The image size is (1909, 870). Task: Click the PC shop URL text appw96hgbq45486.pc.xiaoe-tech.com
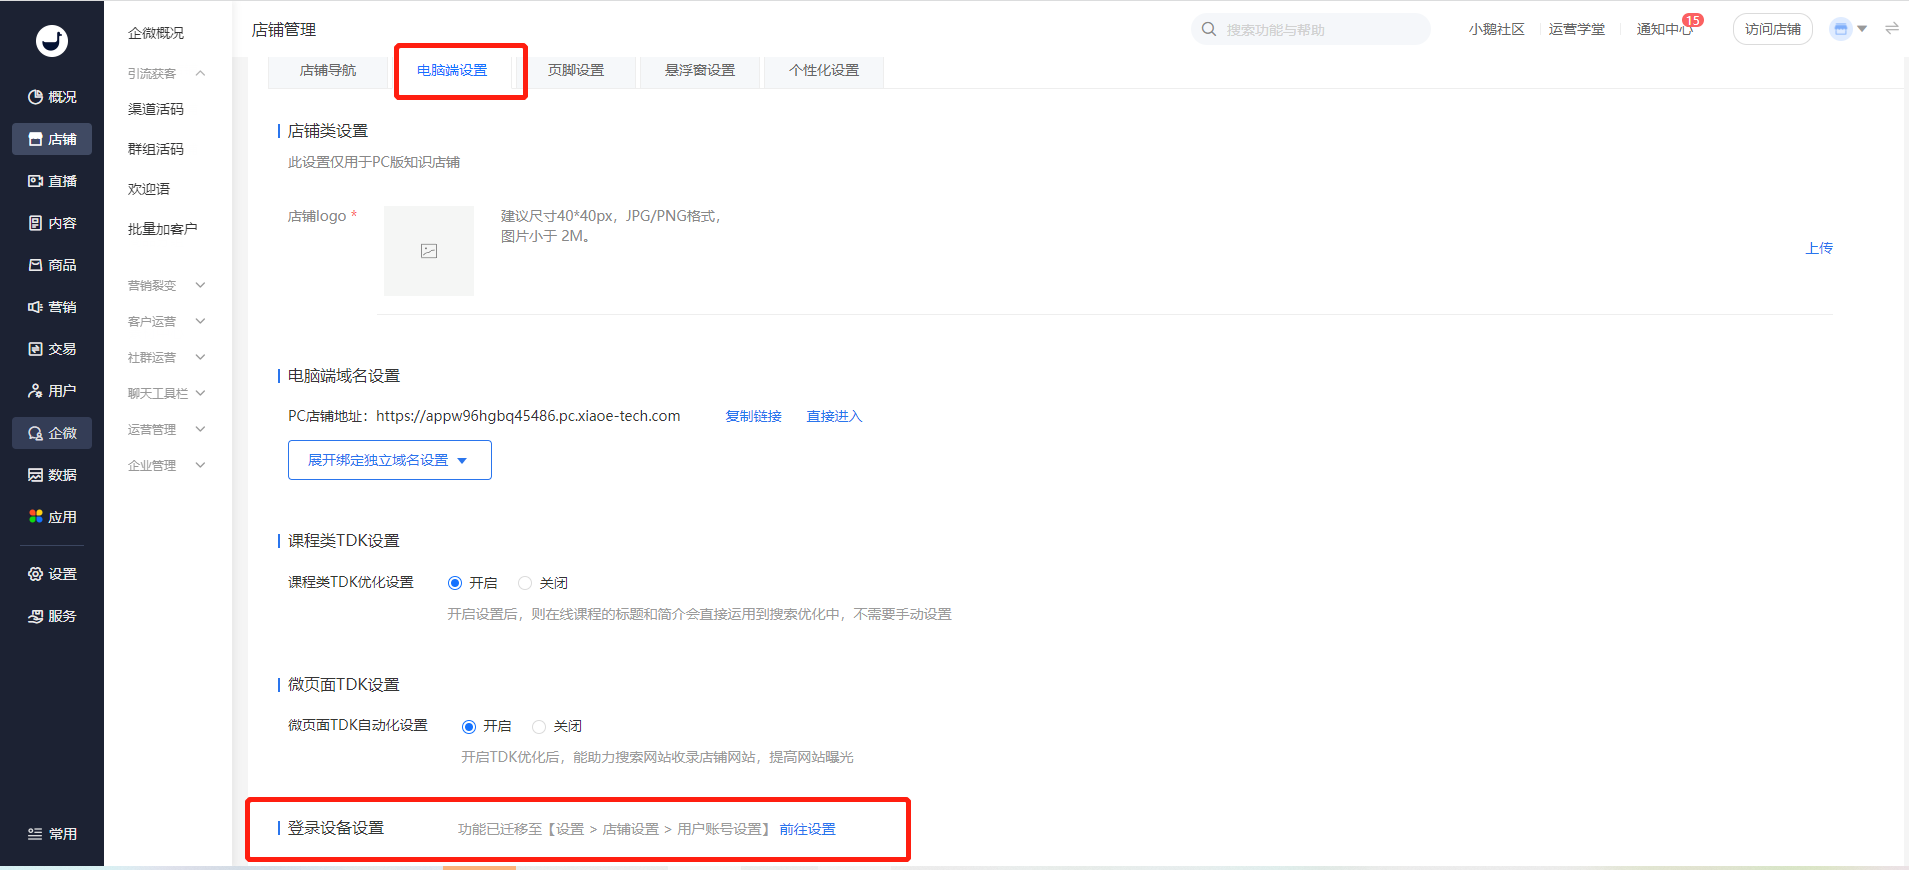528,416
